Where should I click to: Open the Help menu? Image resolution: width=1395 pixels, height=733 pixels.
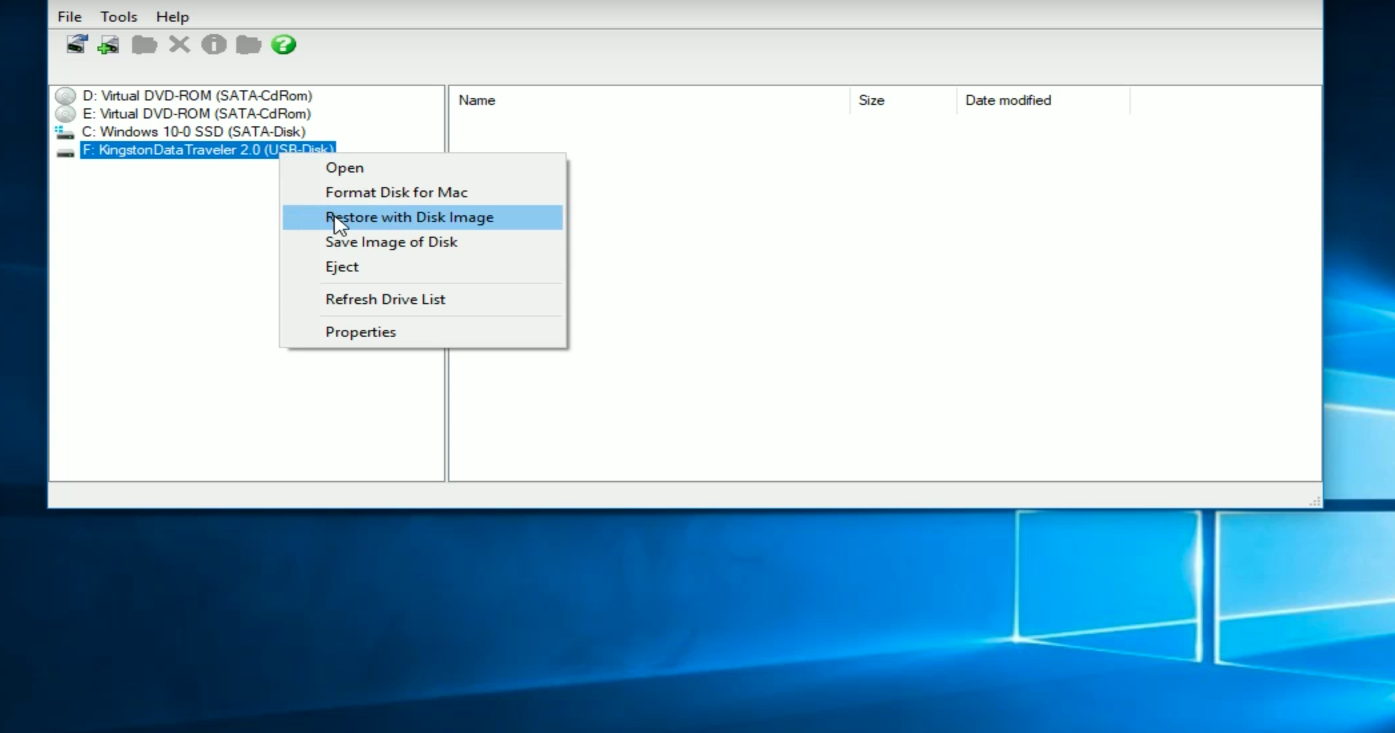point(172,17)
